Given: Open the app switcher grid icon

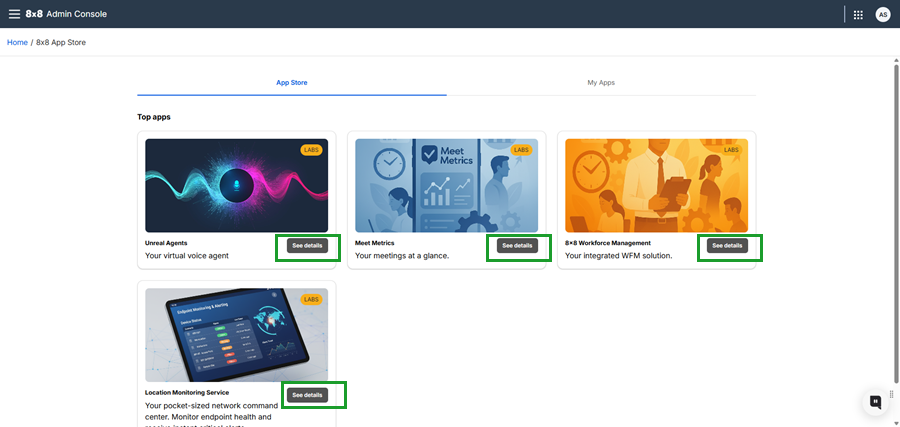Looking at the screenshot, I should pos(858,14).
